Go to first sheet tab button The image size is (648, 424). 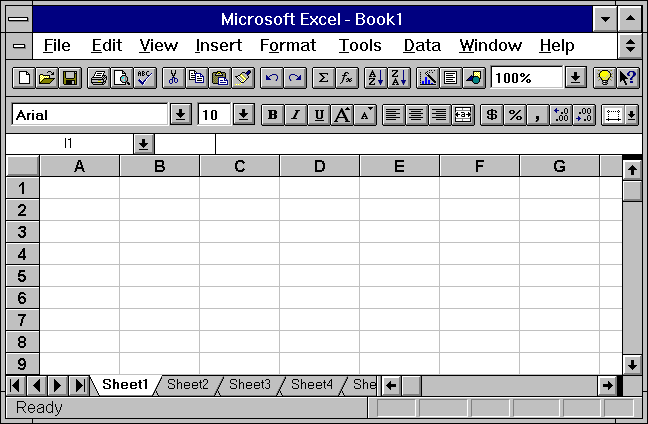click(16, 386)
